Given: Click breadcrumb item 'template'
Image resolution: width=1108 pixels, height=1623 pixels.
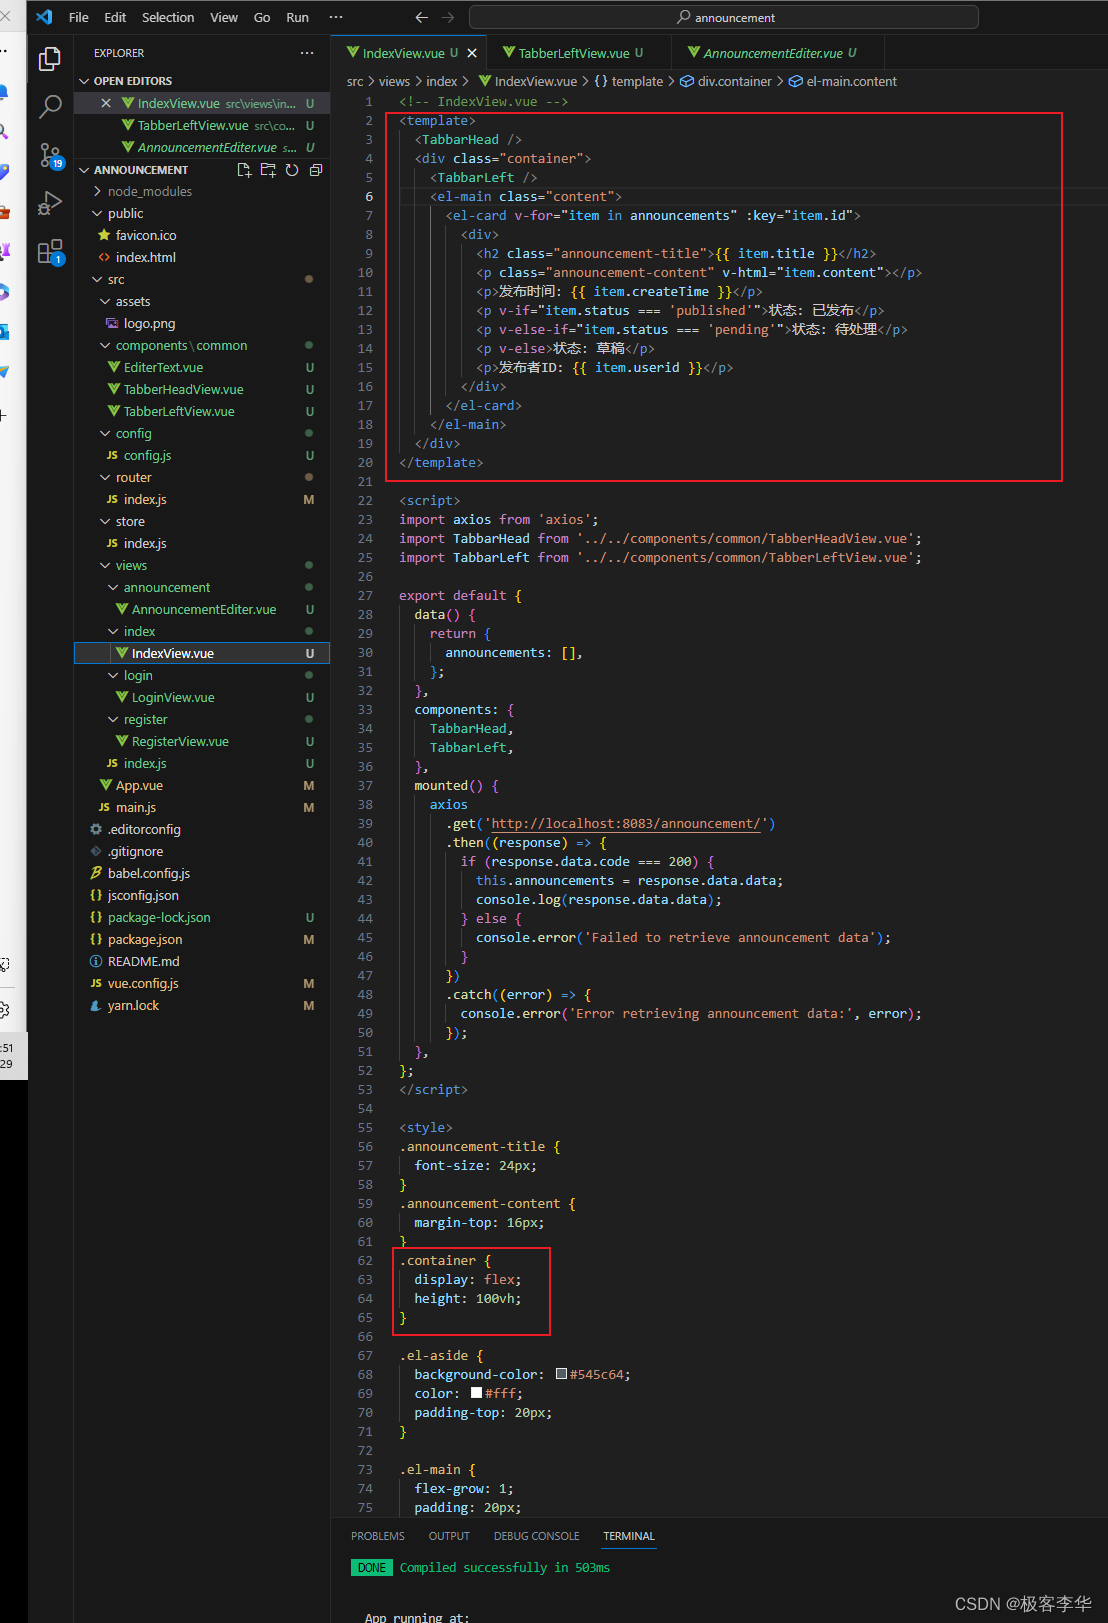Looking at the screenshot, I should 628,81.
